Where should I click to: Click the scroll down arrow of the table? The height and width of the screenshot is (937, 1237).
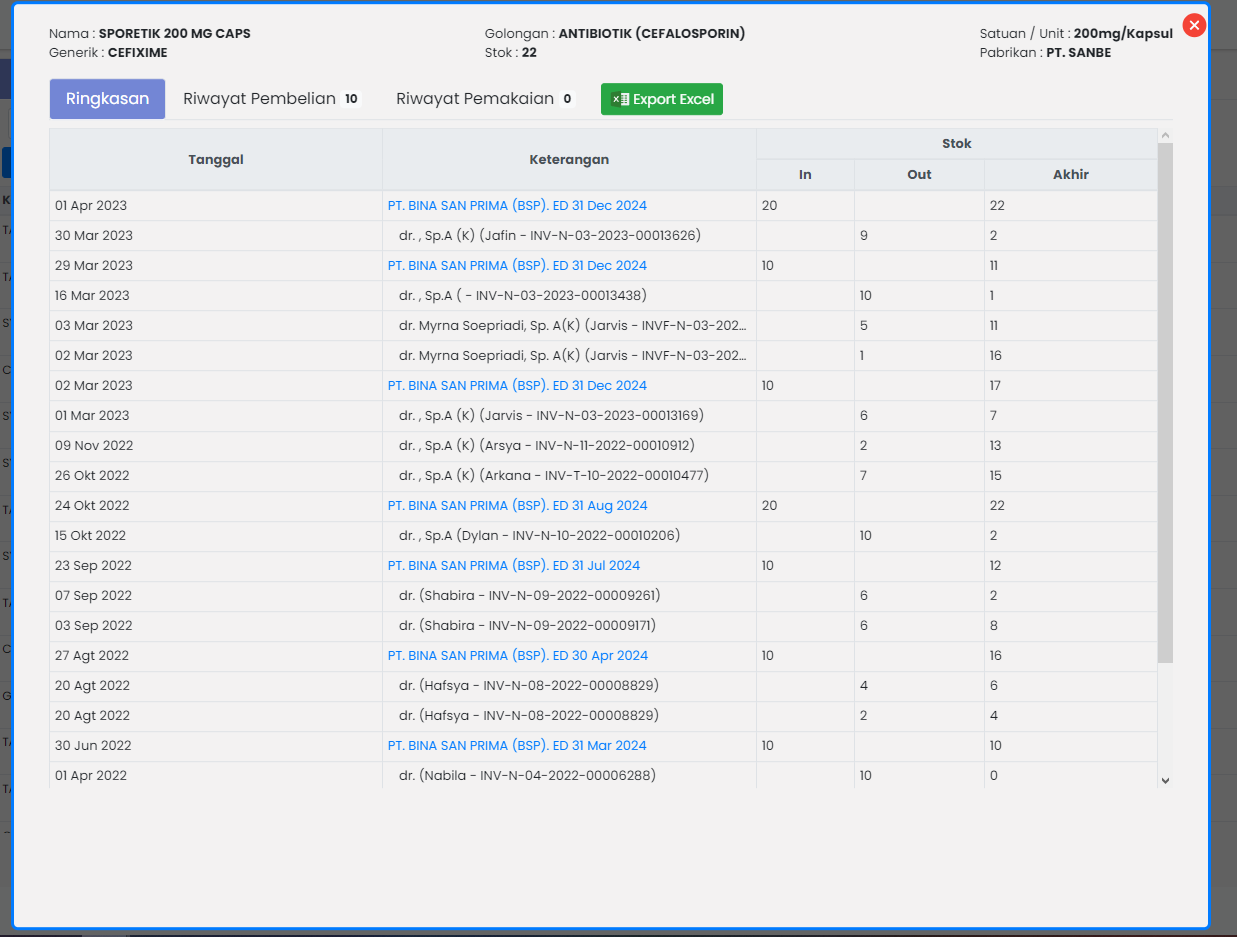(1165, 780)
